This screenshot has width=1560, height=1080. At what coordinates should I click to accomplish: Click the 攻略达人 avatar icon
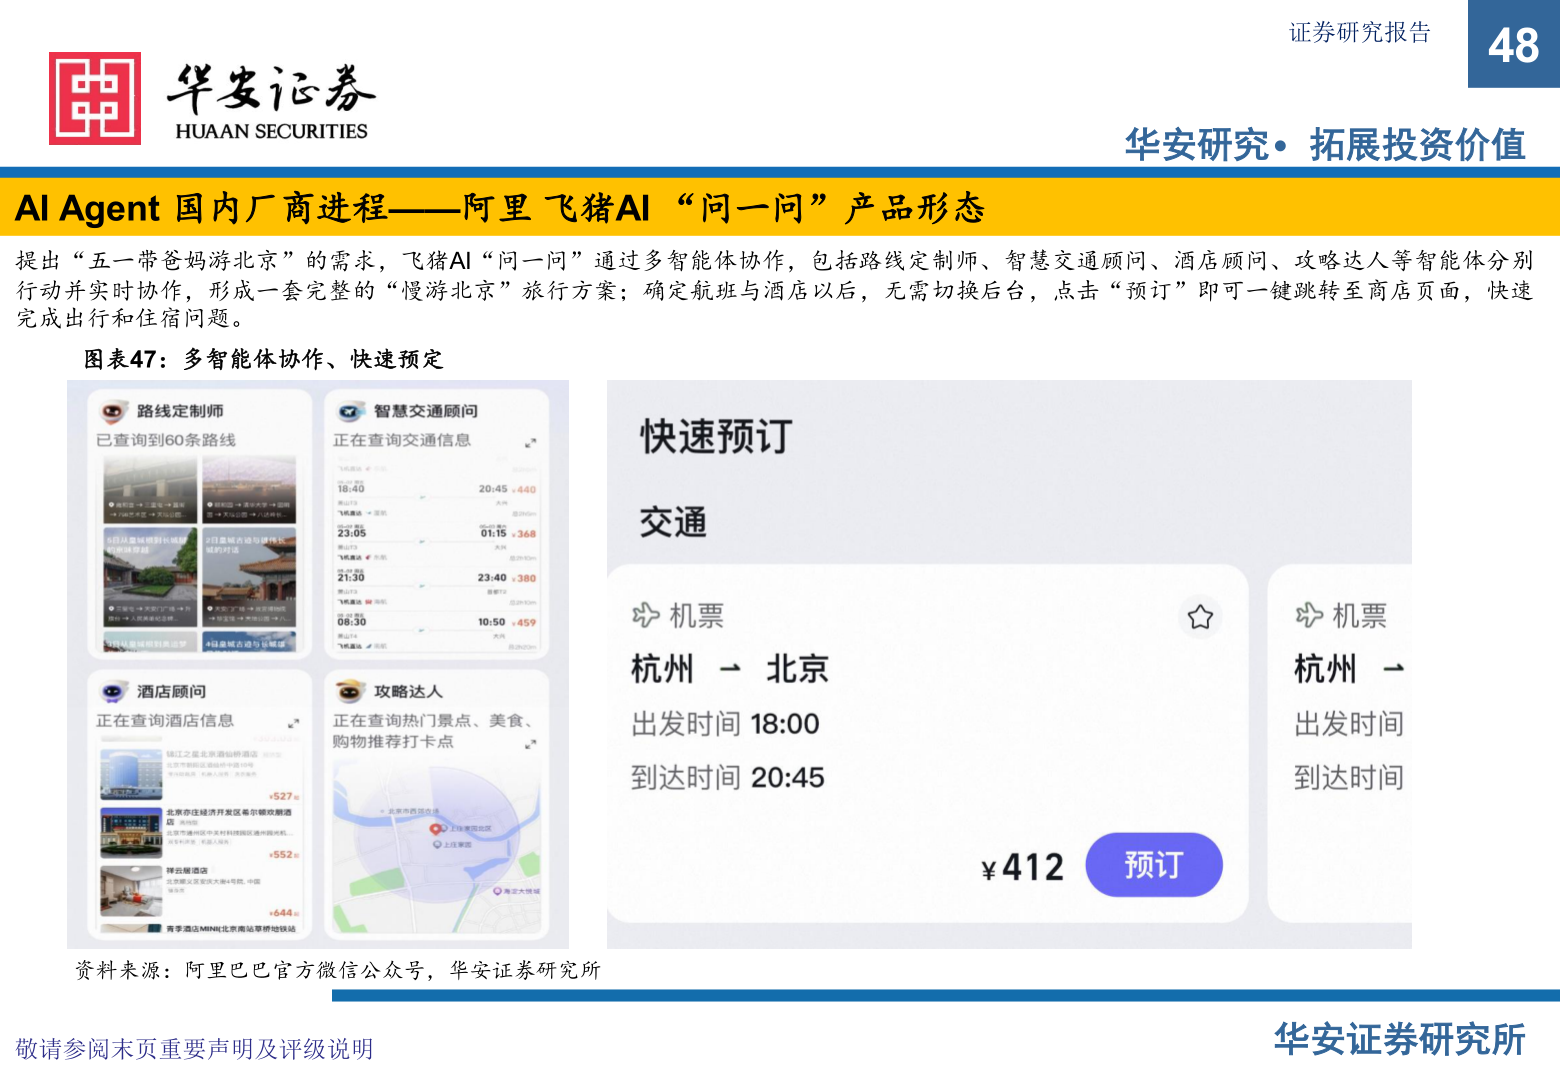coord(350,691)
